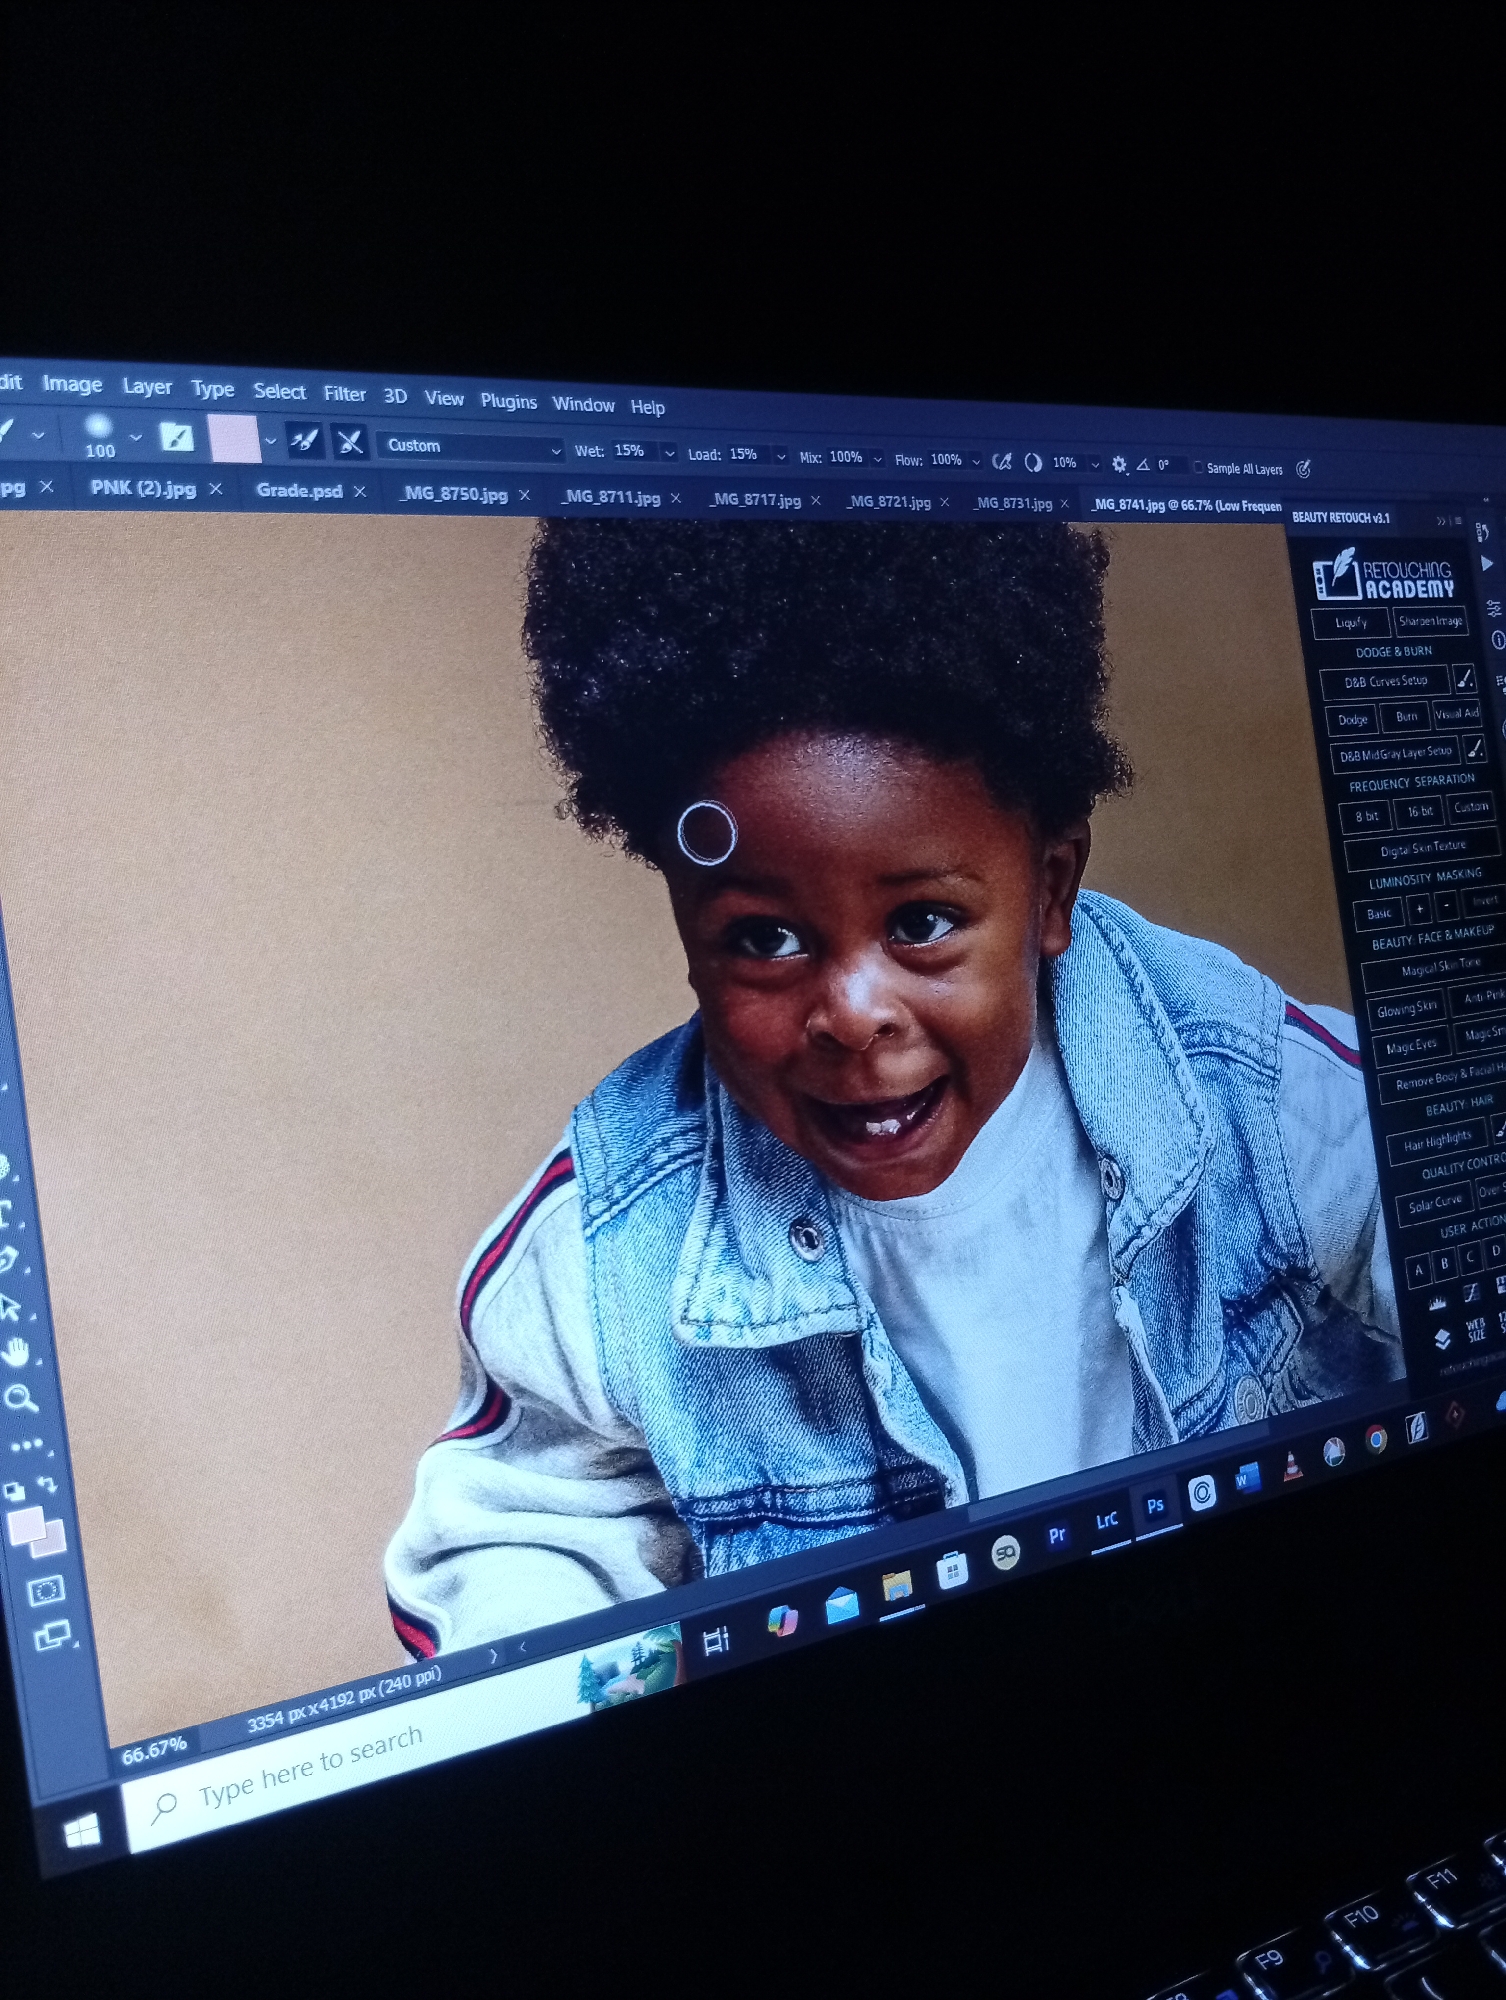Click the Visual Aid button
This screenshot has width=1506, height=2000.
point(1456,713)
